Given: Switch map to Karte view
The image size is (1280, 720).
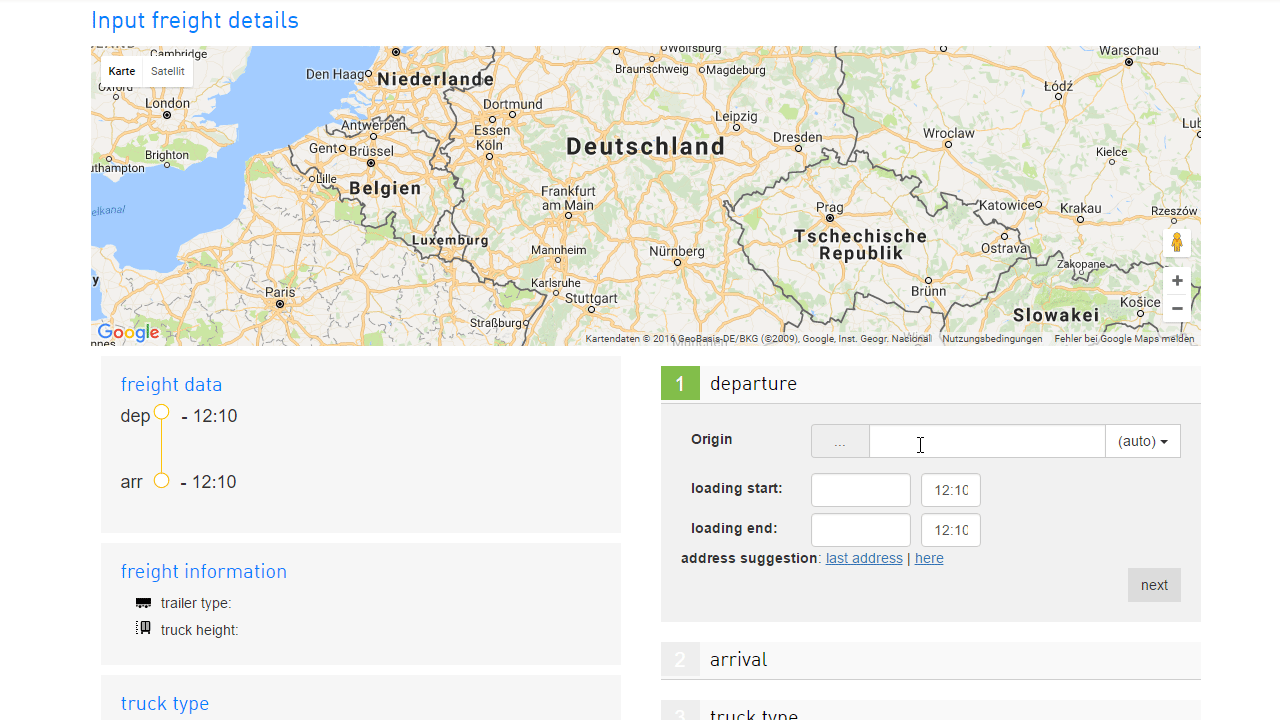Looking at the screenshot, I should click(x=122, y=71).
